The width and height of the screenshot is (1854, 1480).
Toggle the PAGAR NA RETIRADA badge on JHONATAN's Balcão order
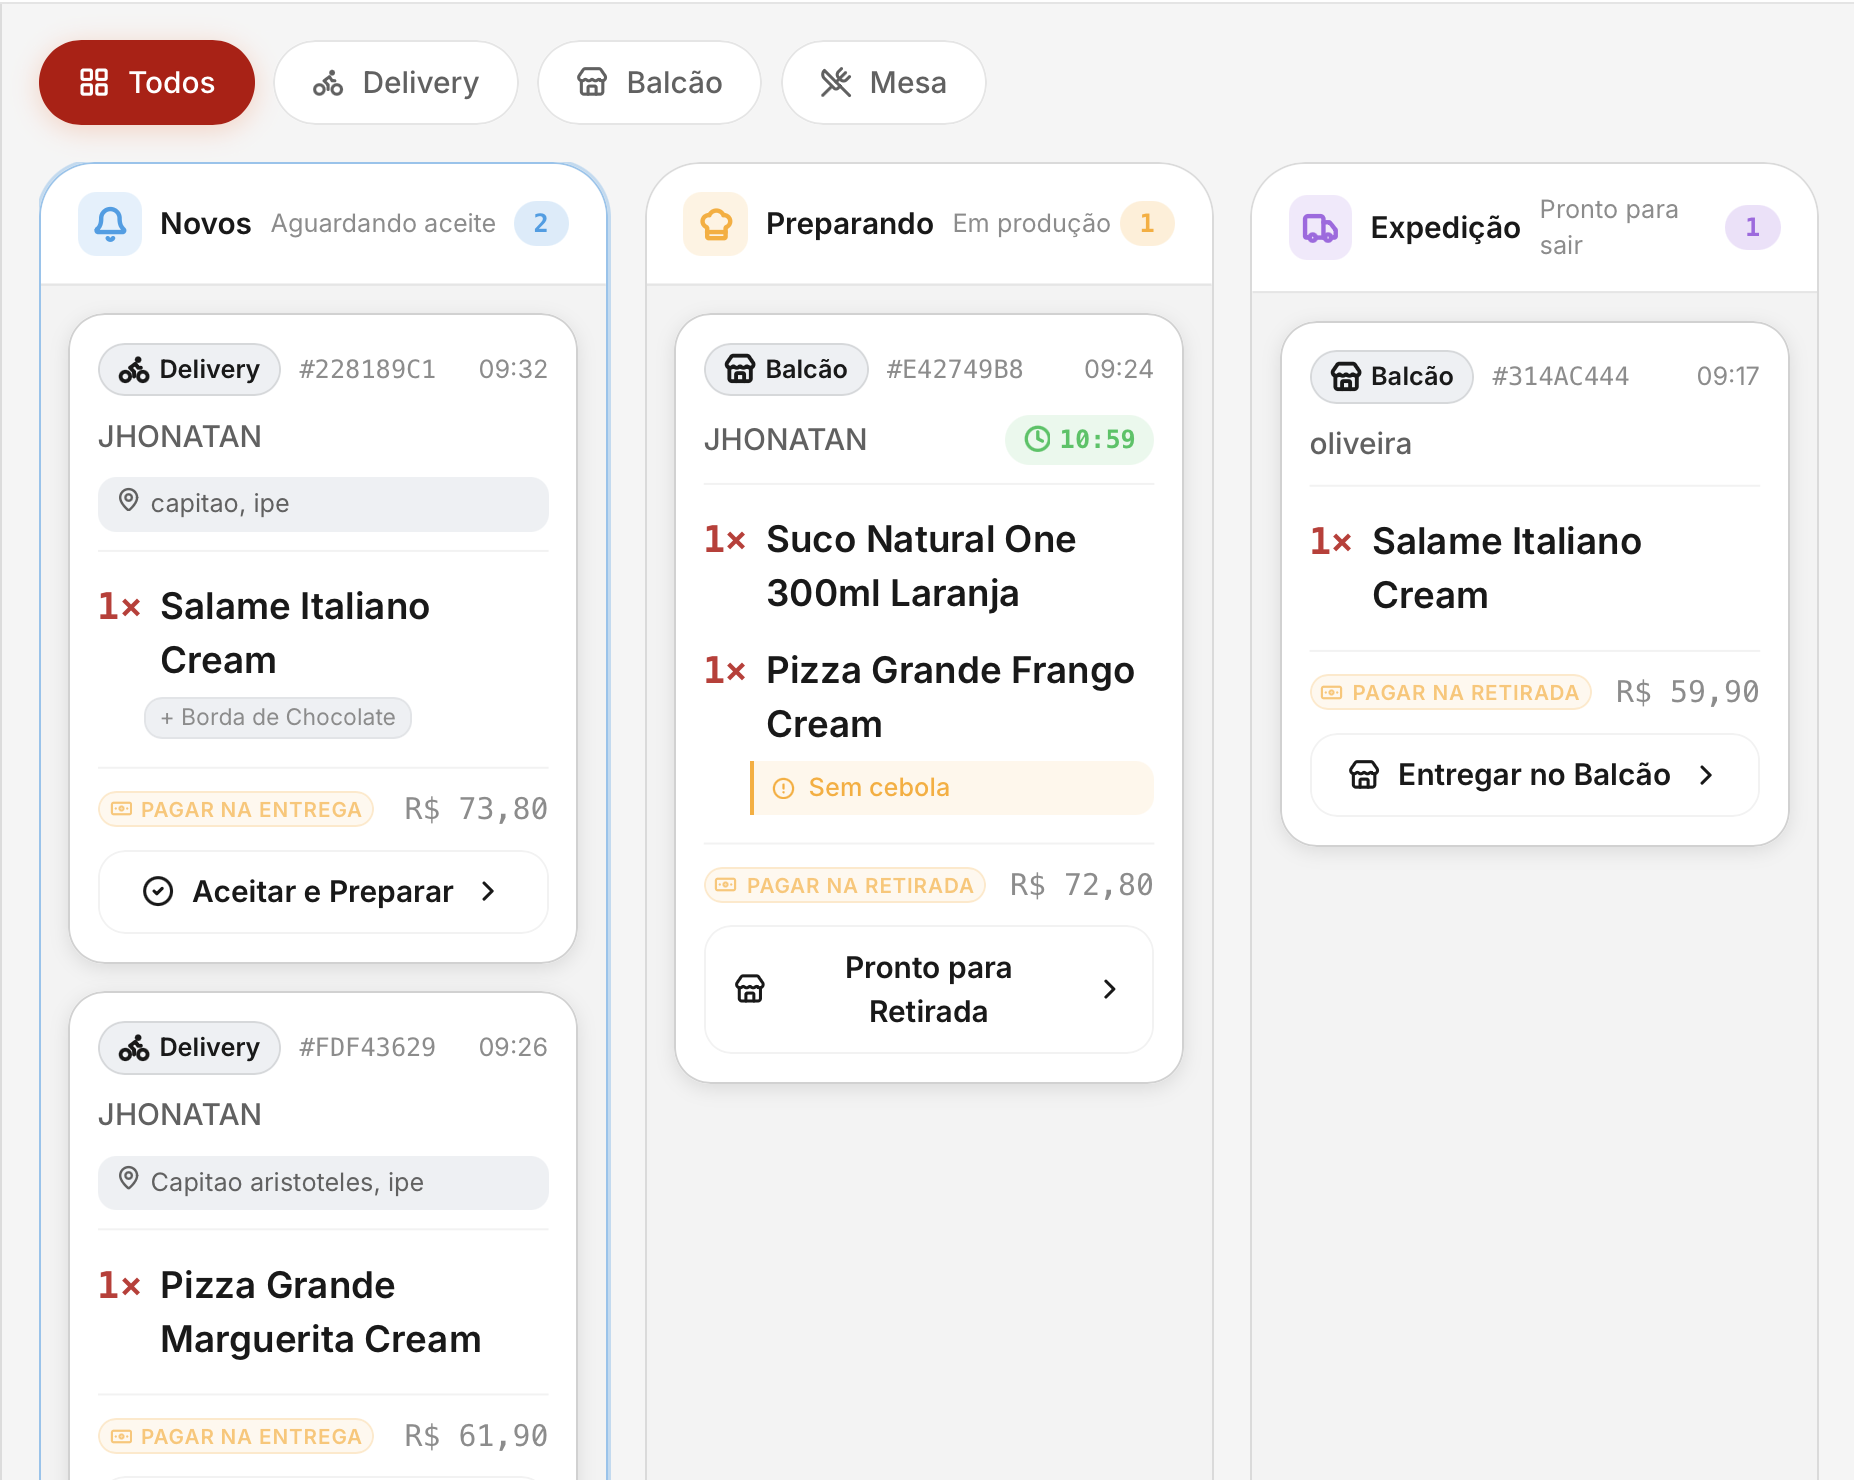pos(845,885)
